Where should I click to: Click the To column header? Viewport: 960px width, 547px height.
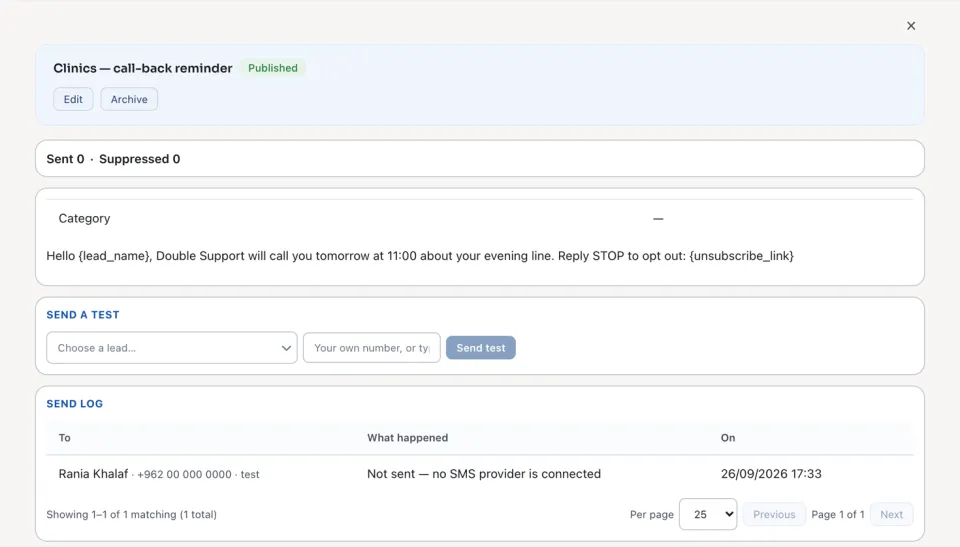(64, 438)
